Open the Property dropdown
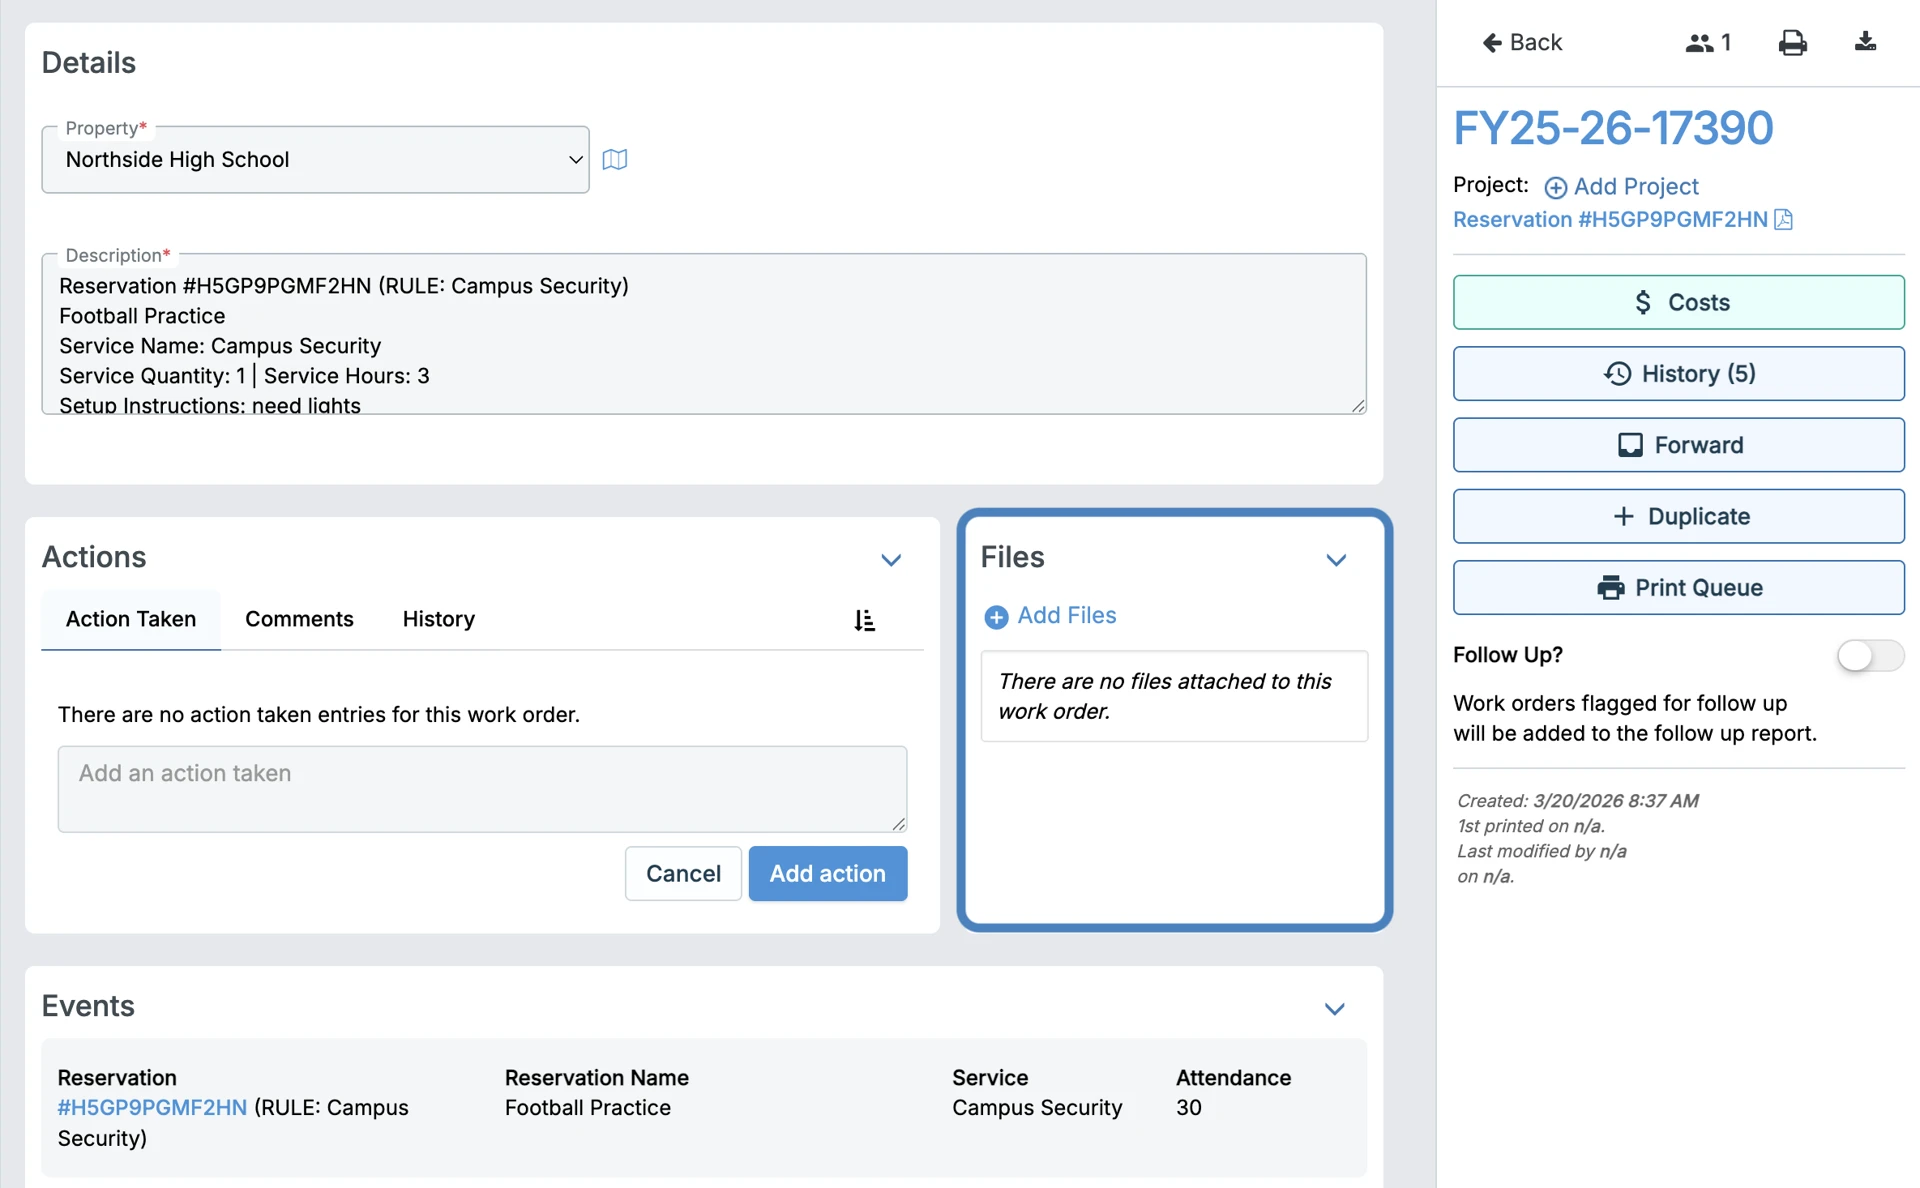This screenshot has width=1920, height=1188. (315, 160)
